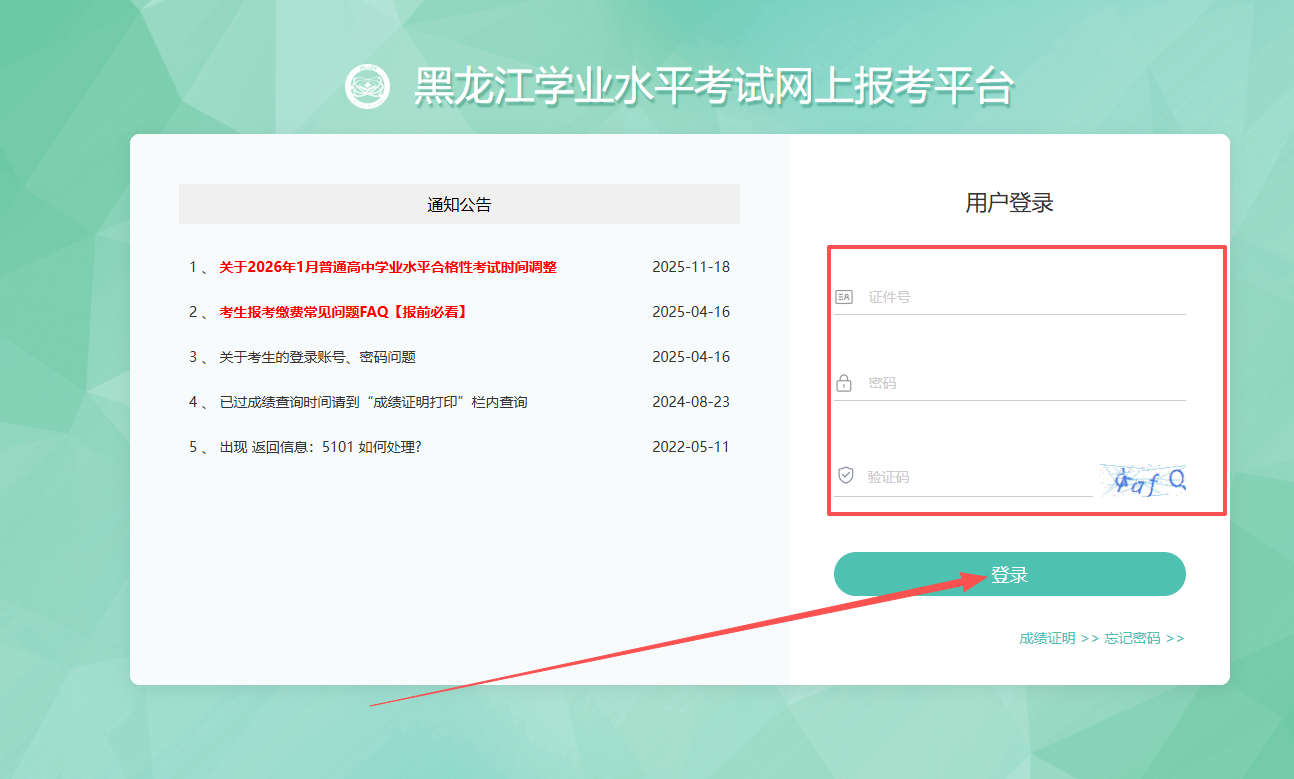Open the 考生报考缴费常见问题FAQ notice
Image resolution: width=1294 pixels, height=779 pixels.
click(x=343, y=312)
